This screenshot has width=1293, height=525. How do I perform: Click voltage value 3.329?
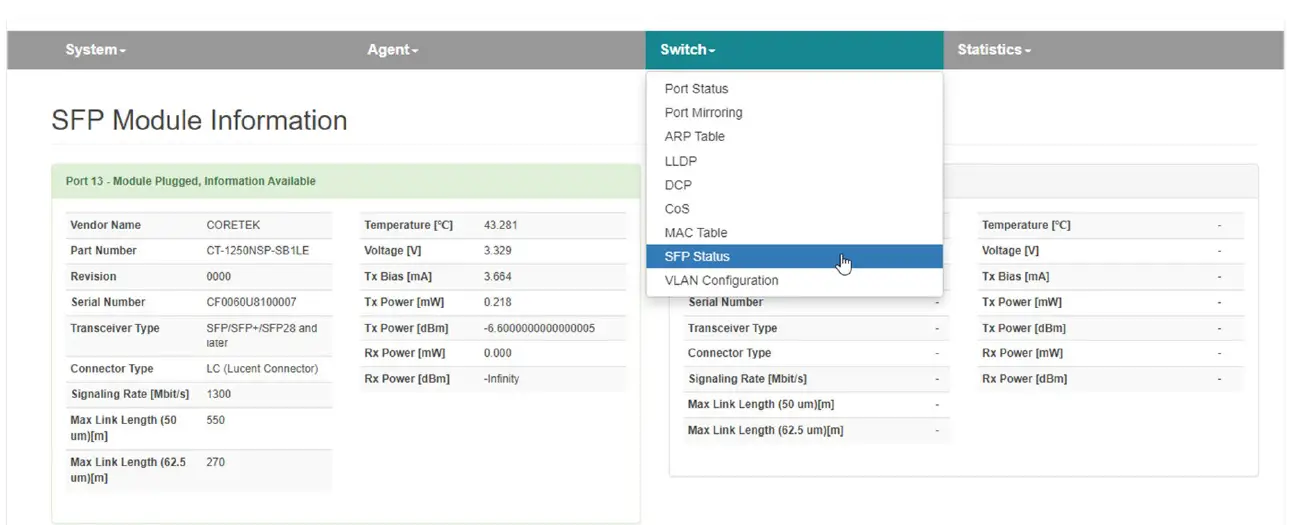[497, 251]
